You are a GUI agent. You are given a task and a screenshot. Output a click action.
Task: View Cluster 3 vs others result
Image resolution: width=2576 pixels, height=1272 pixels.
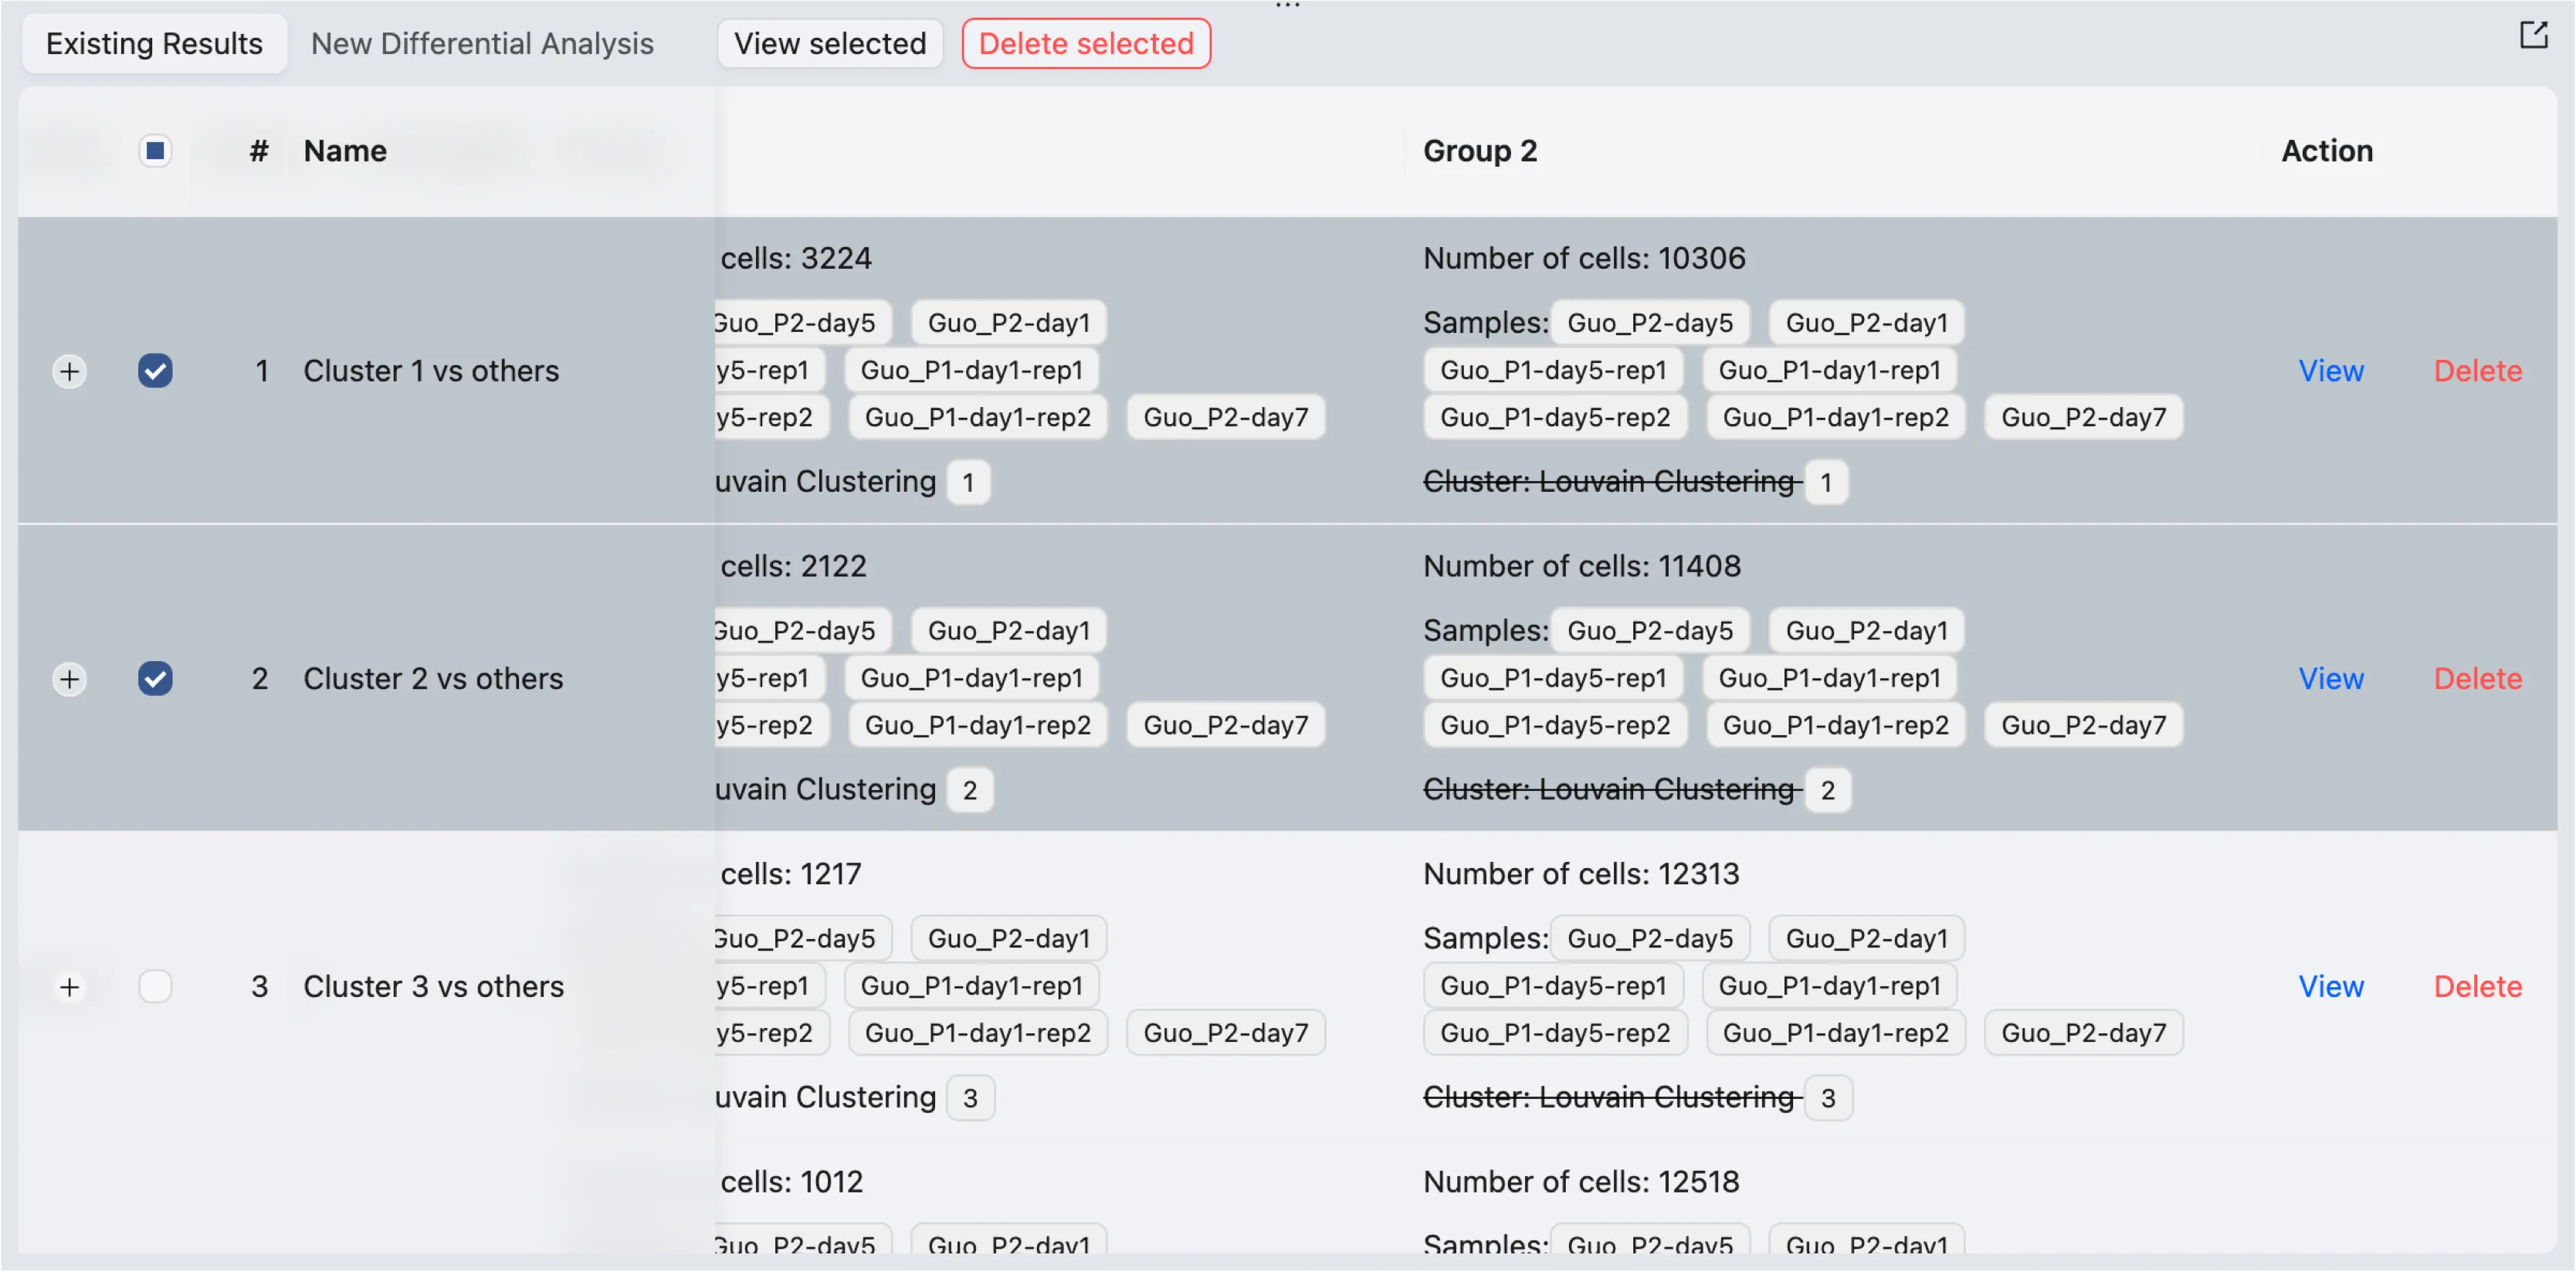[2330, 987]
